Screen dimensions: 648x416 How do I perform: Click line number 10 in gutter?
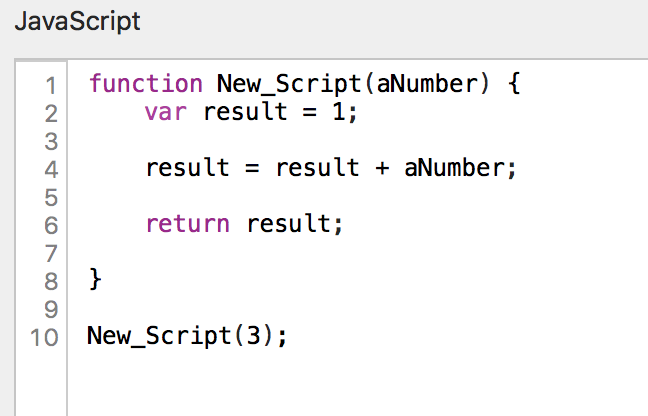pos(44,336)
